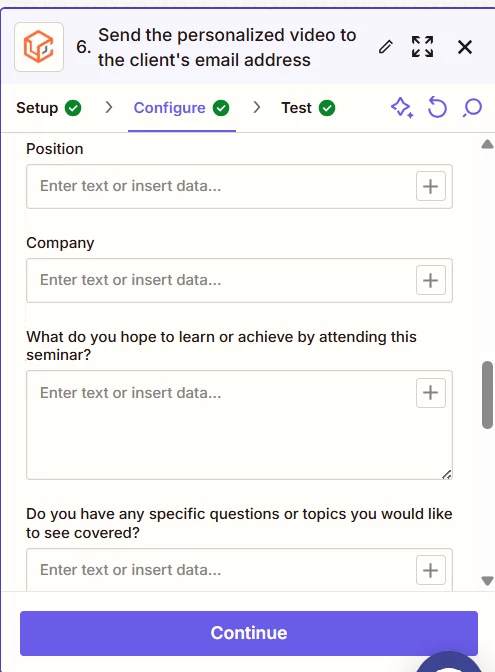Click the orange app logo icon

[39, 47]
